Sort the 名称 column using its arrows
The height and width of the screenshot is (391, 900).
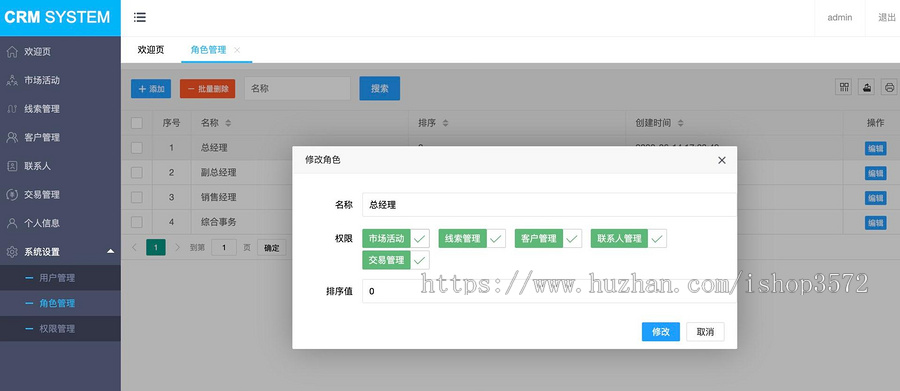pyautogui.click(x=228, y=123)
